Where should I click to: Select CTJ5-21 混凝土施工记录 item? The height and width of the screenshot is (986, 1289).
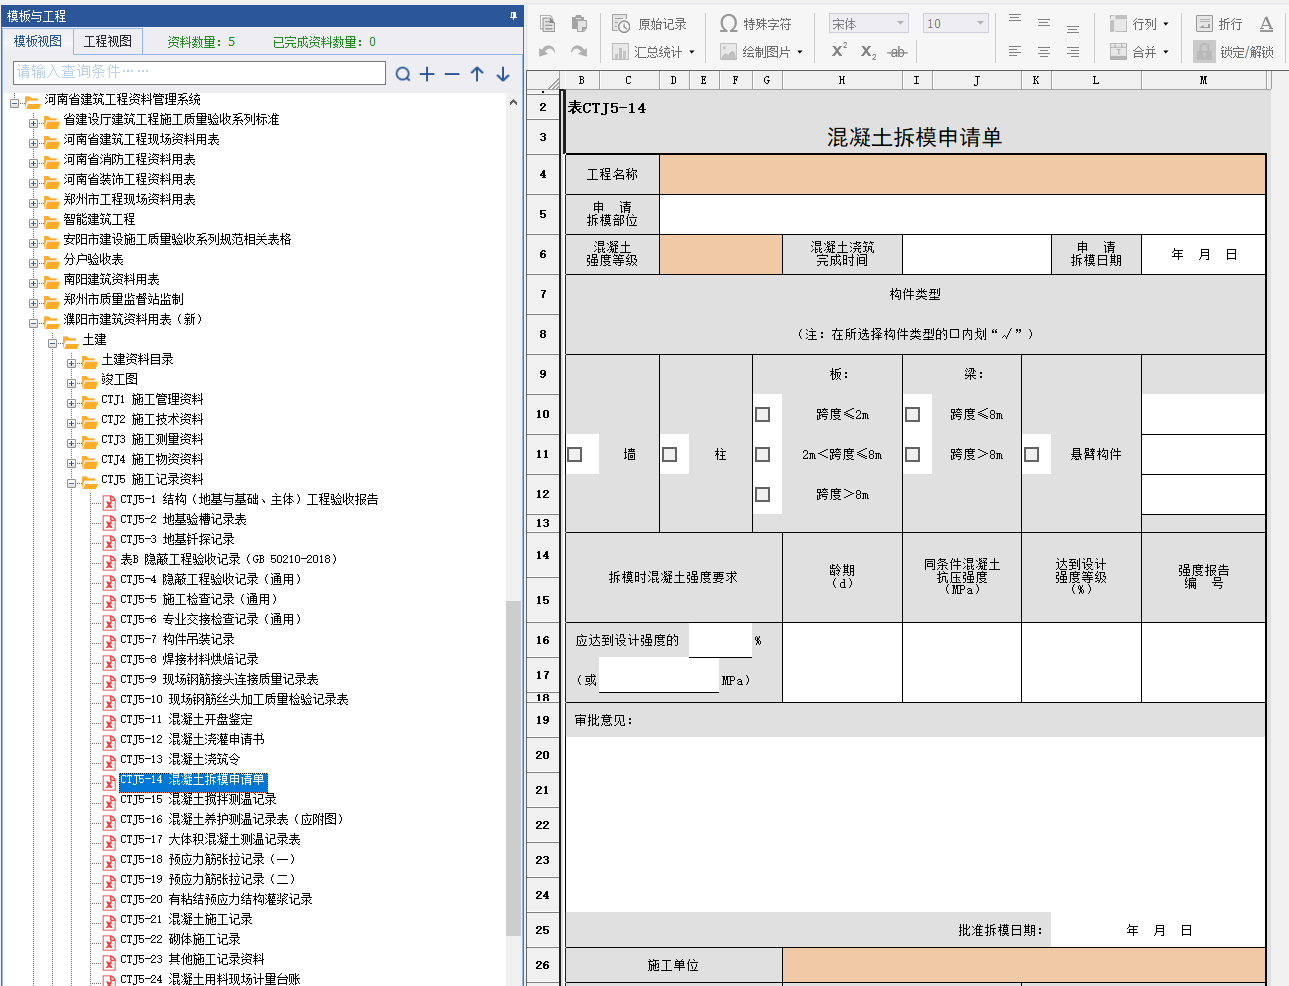coord(186,920)
